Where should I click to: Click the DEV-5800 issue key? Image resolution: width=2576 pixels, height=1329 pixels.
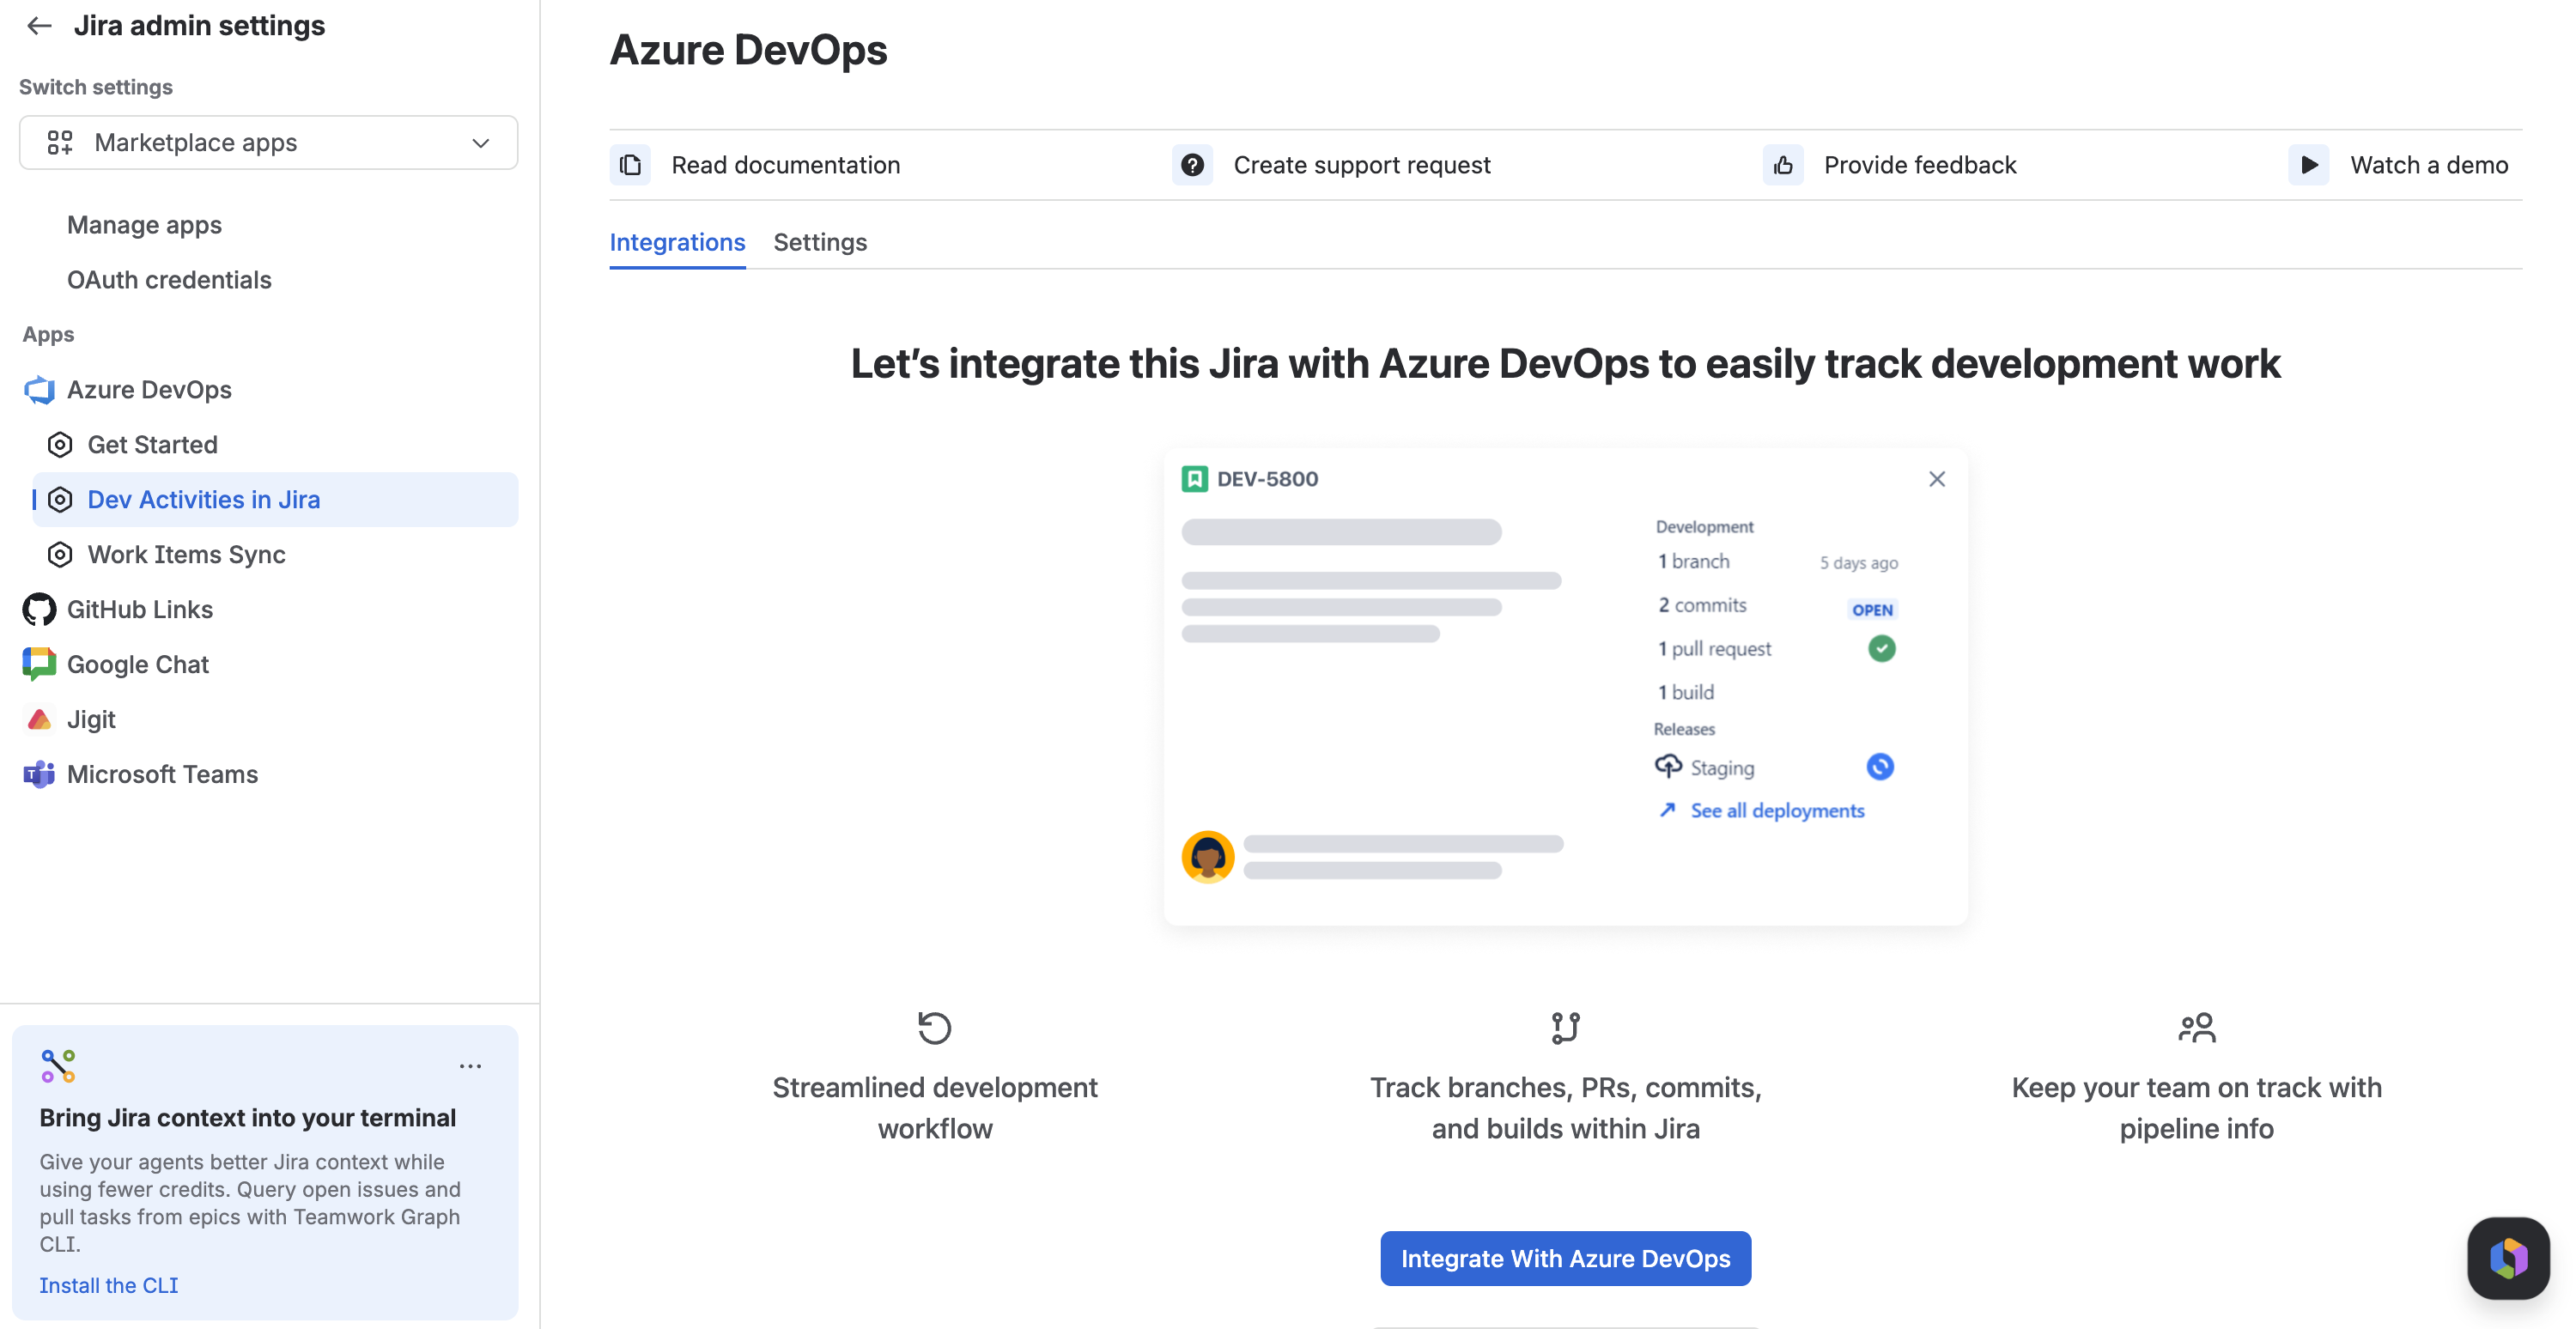[1267, 480]
